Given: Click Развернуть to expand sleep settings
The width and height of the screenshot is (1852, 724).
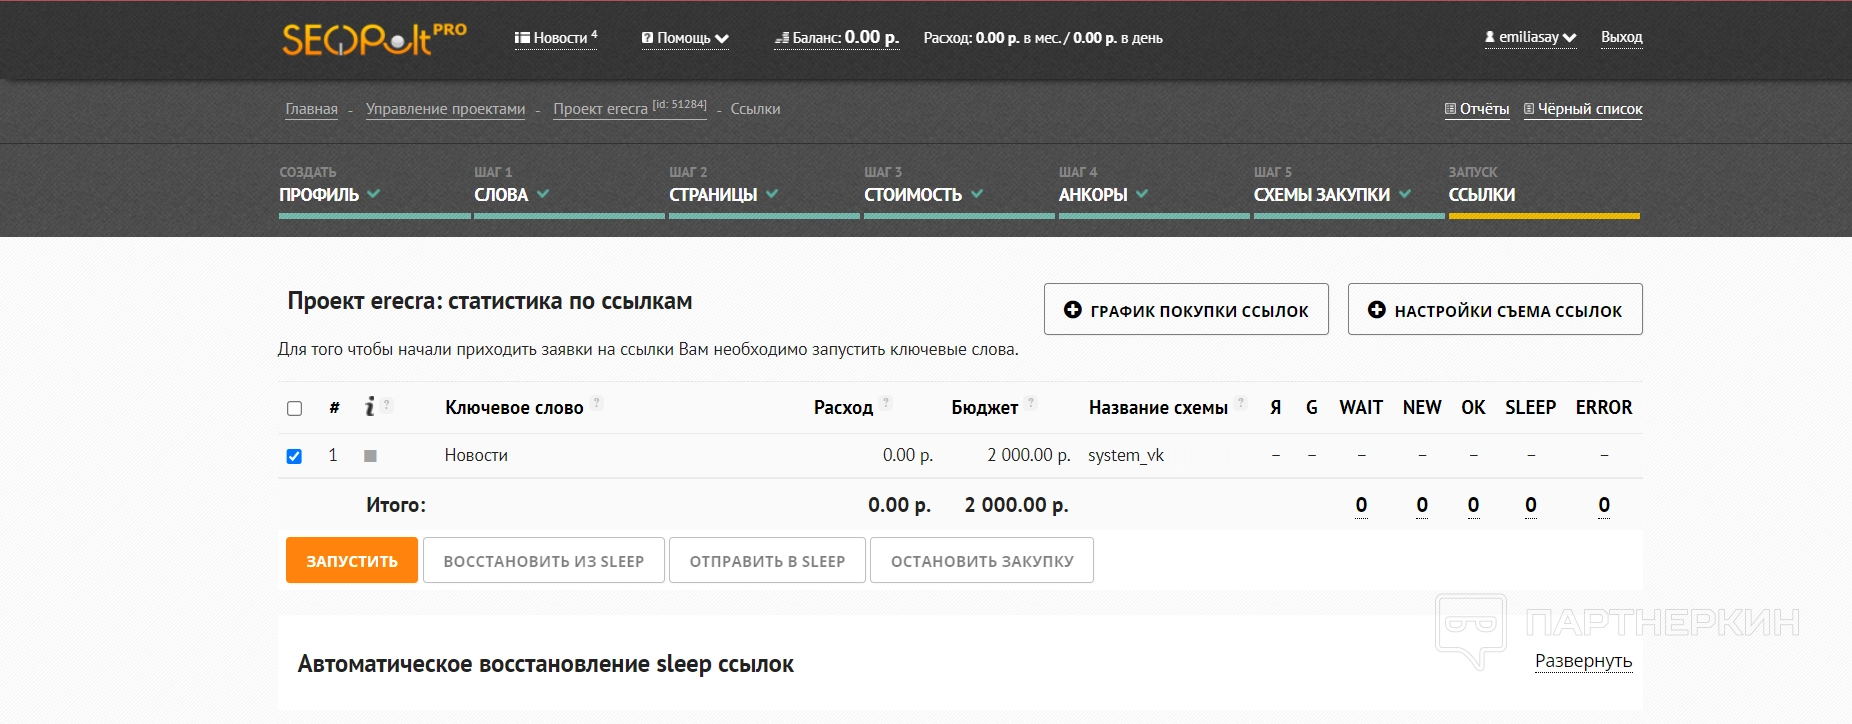Looking at the screenshot, I should tap(1583, 661).
